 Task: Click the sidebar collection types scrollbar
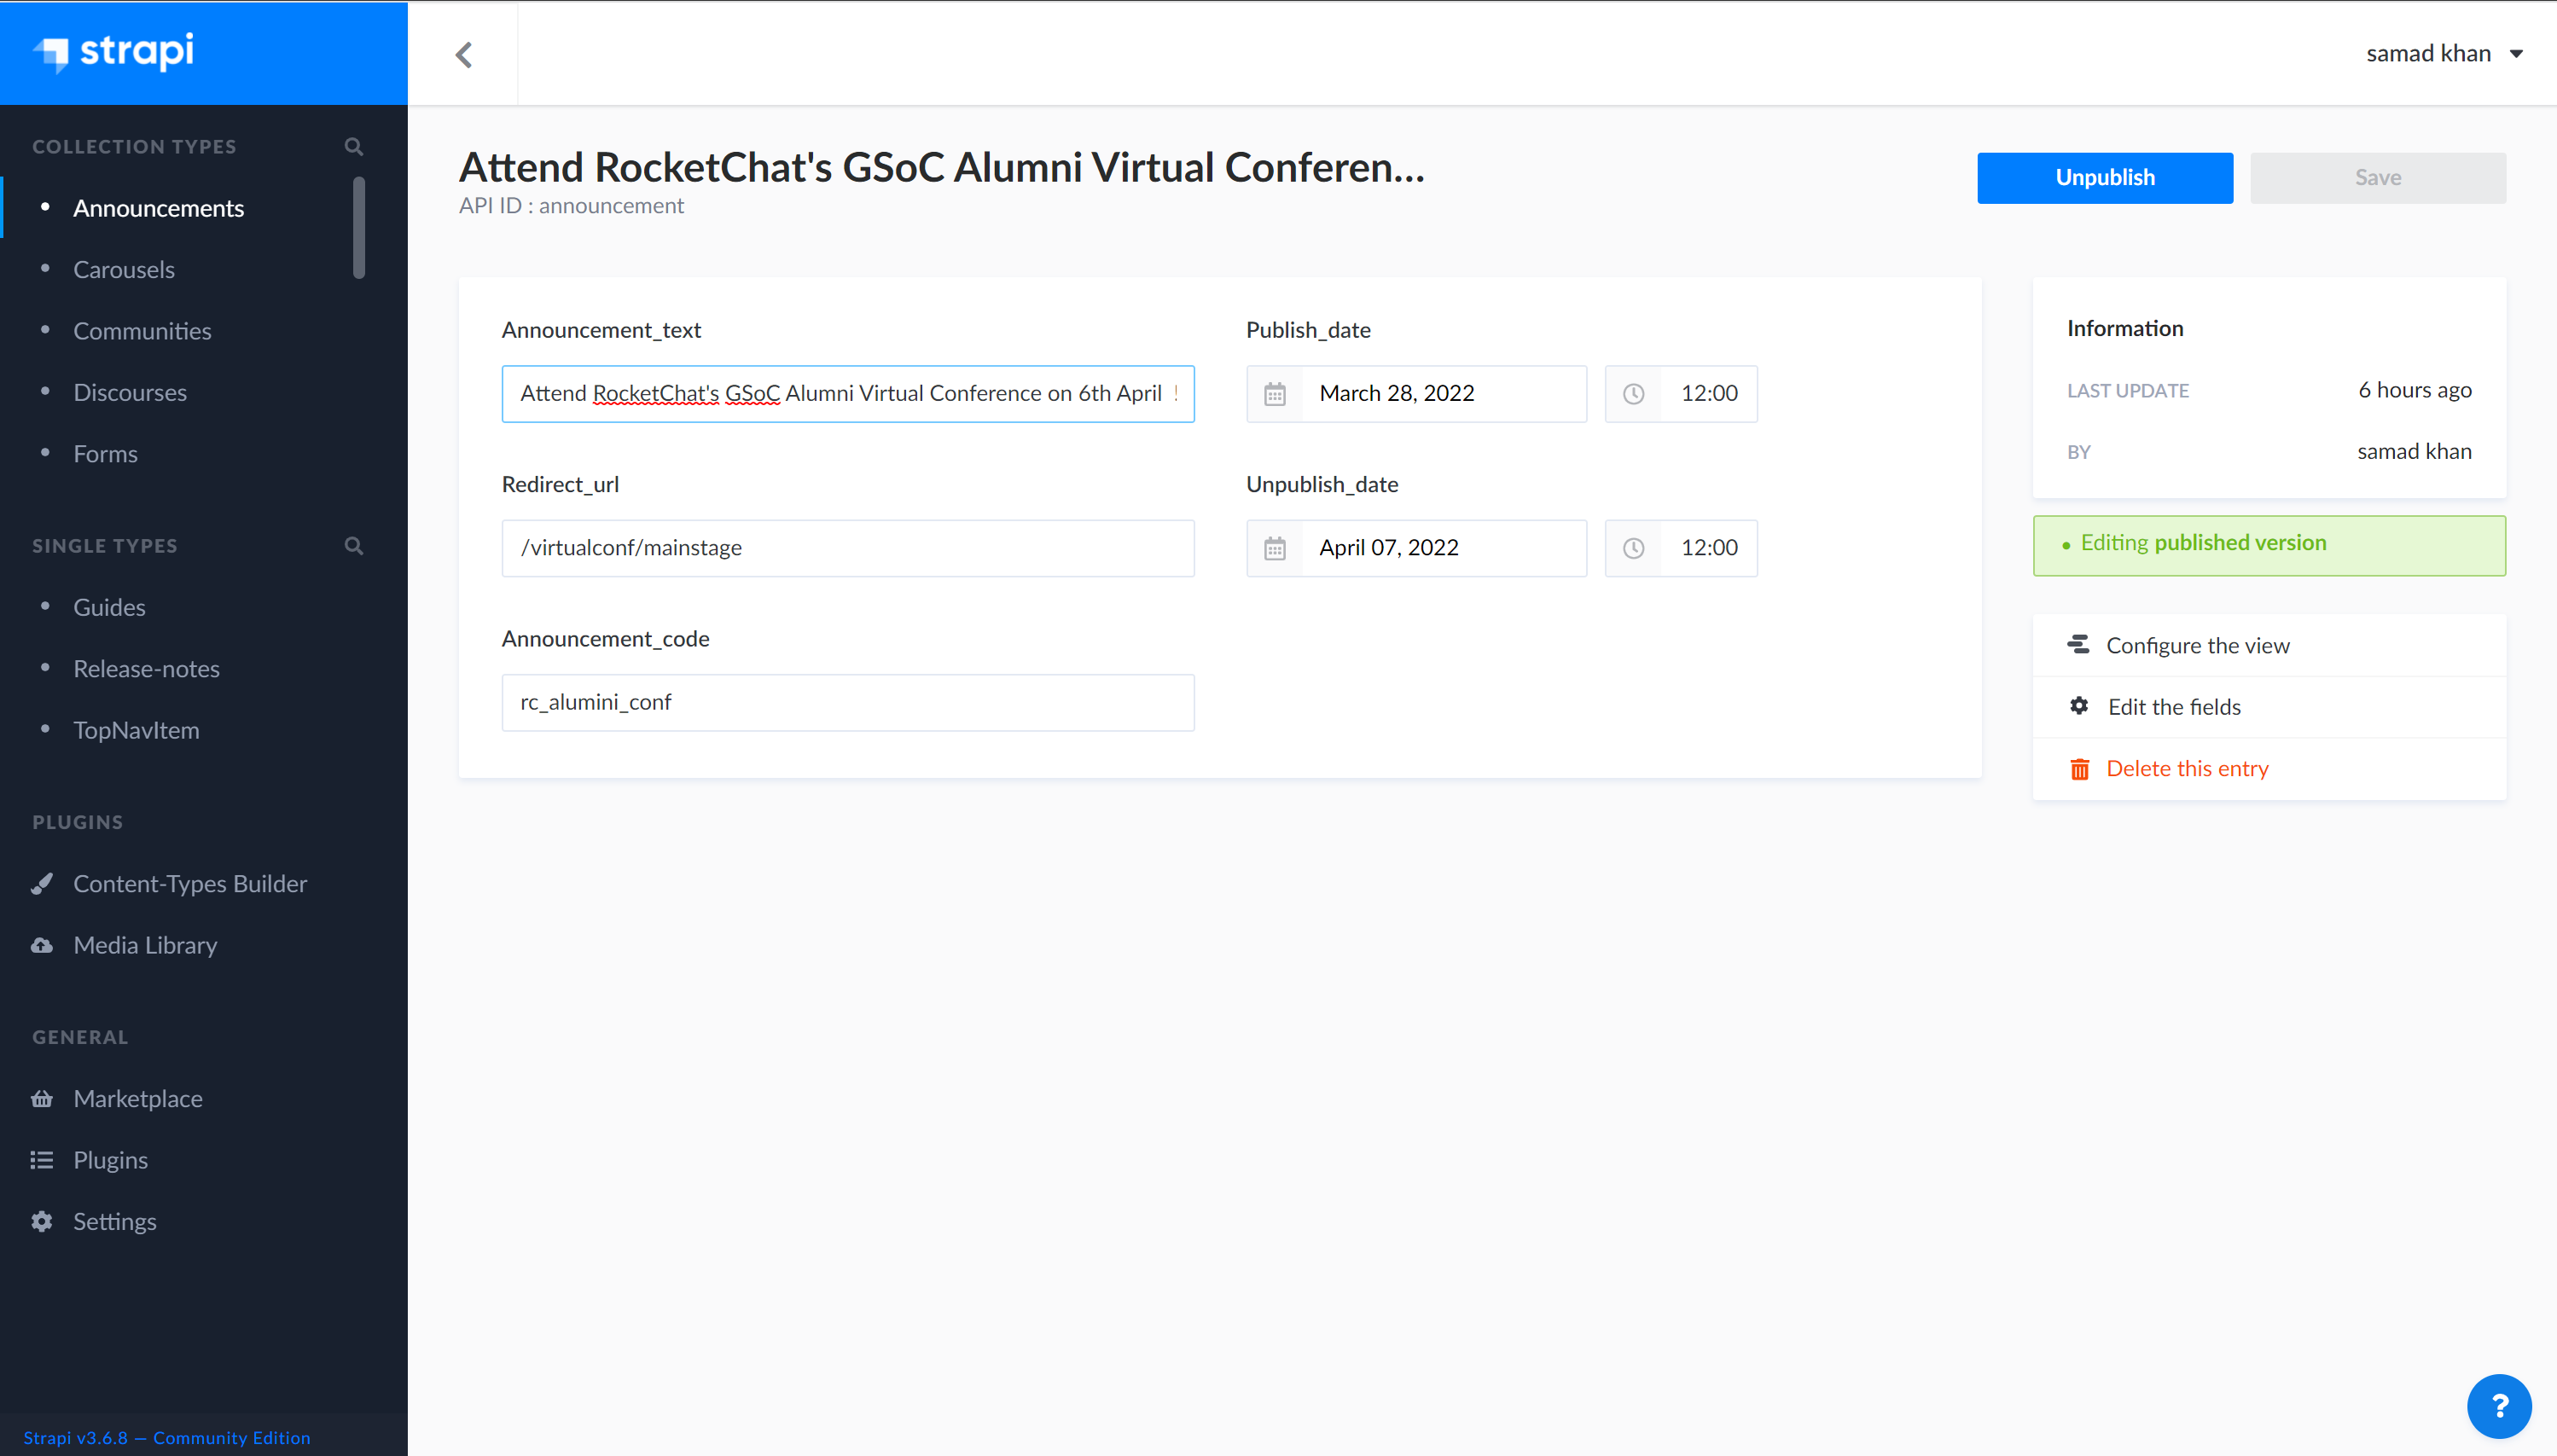359,228
